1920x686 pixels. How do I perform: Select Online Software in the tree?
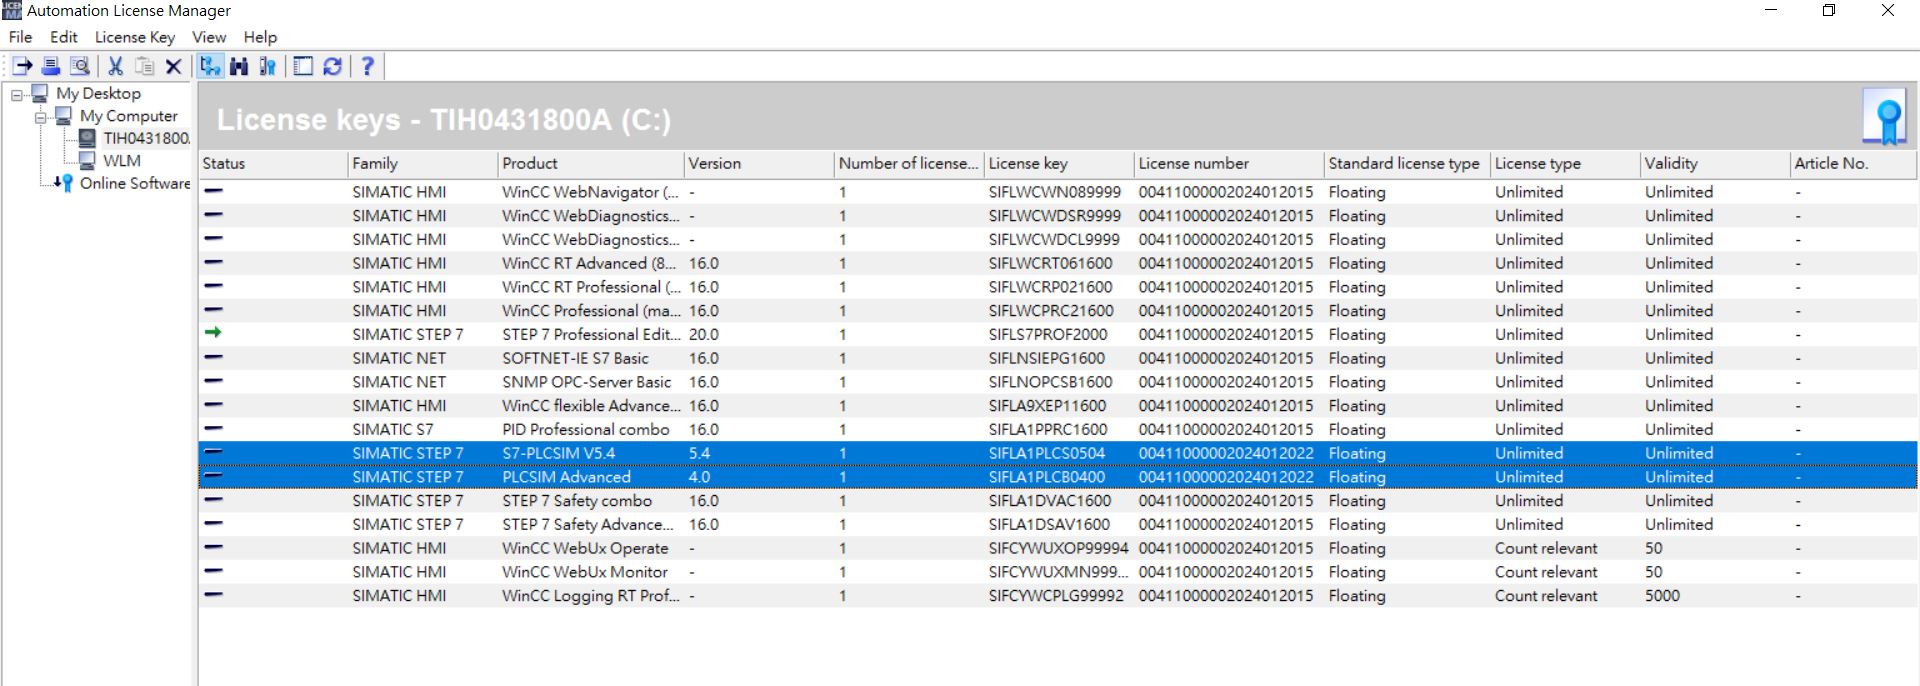(134, 184)
